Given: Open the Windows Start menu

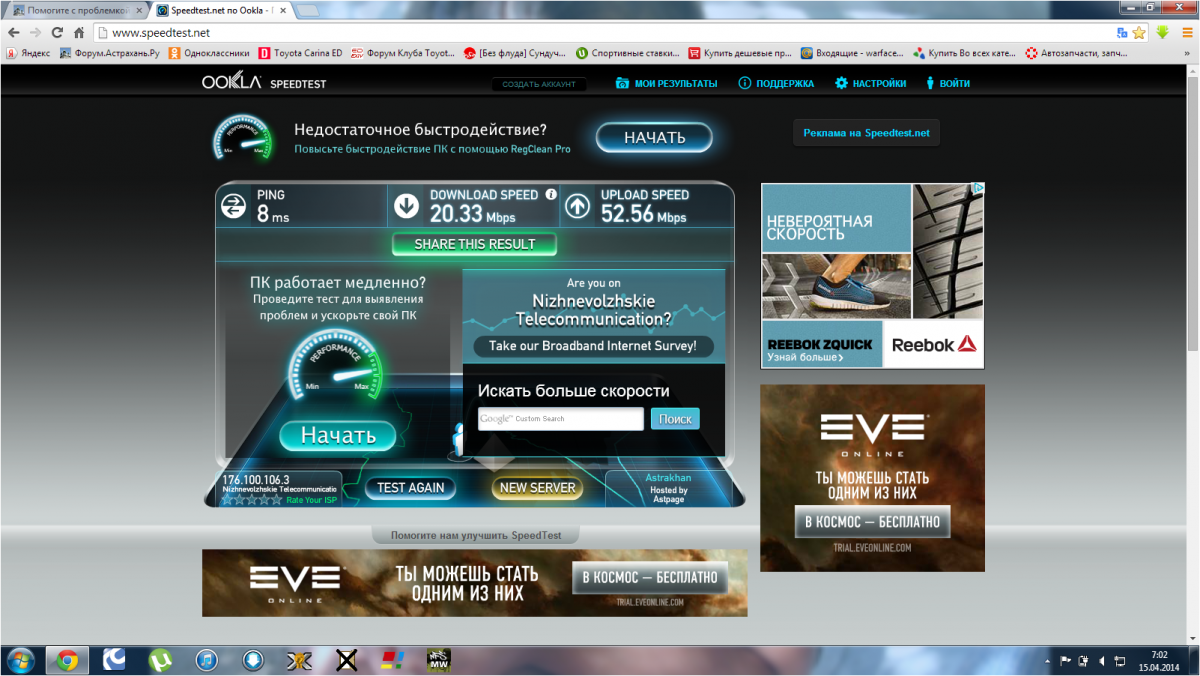Looking at the screenshot, I should (x=21, y=660).
